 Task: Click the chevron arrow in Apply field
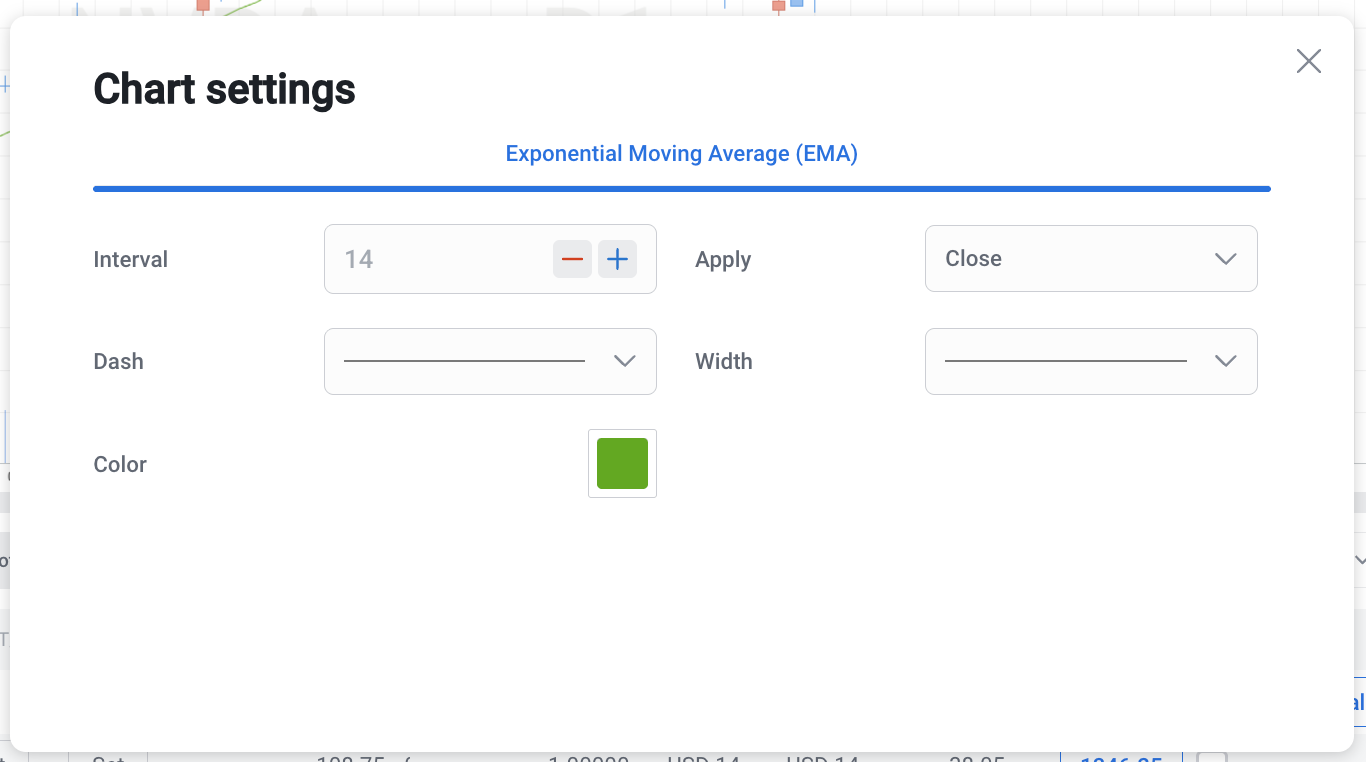point(1225,259)
